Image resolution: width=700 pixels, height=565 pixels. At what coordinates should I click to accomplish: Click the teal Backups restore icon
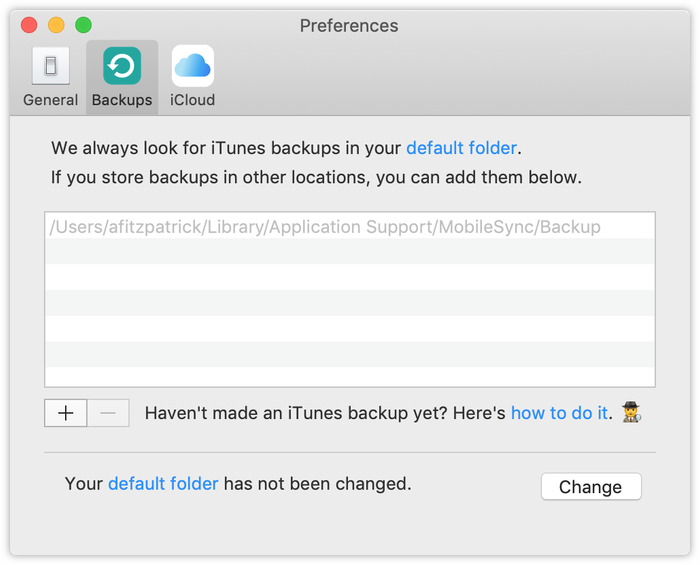122,67
